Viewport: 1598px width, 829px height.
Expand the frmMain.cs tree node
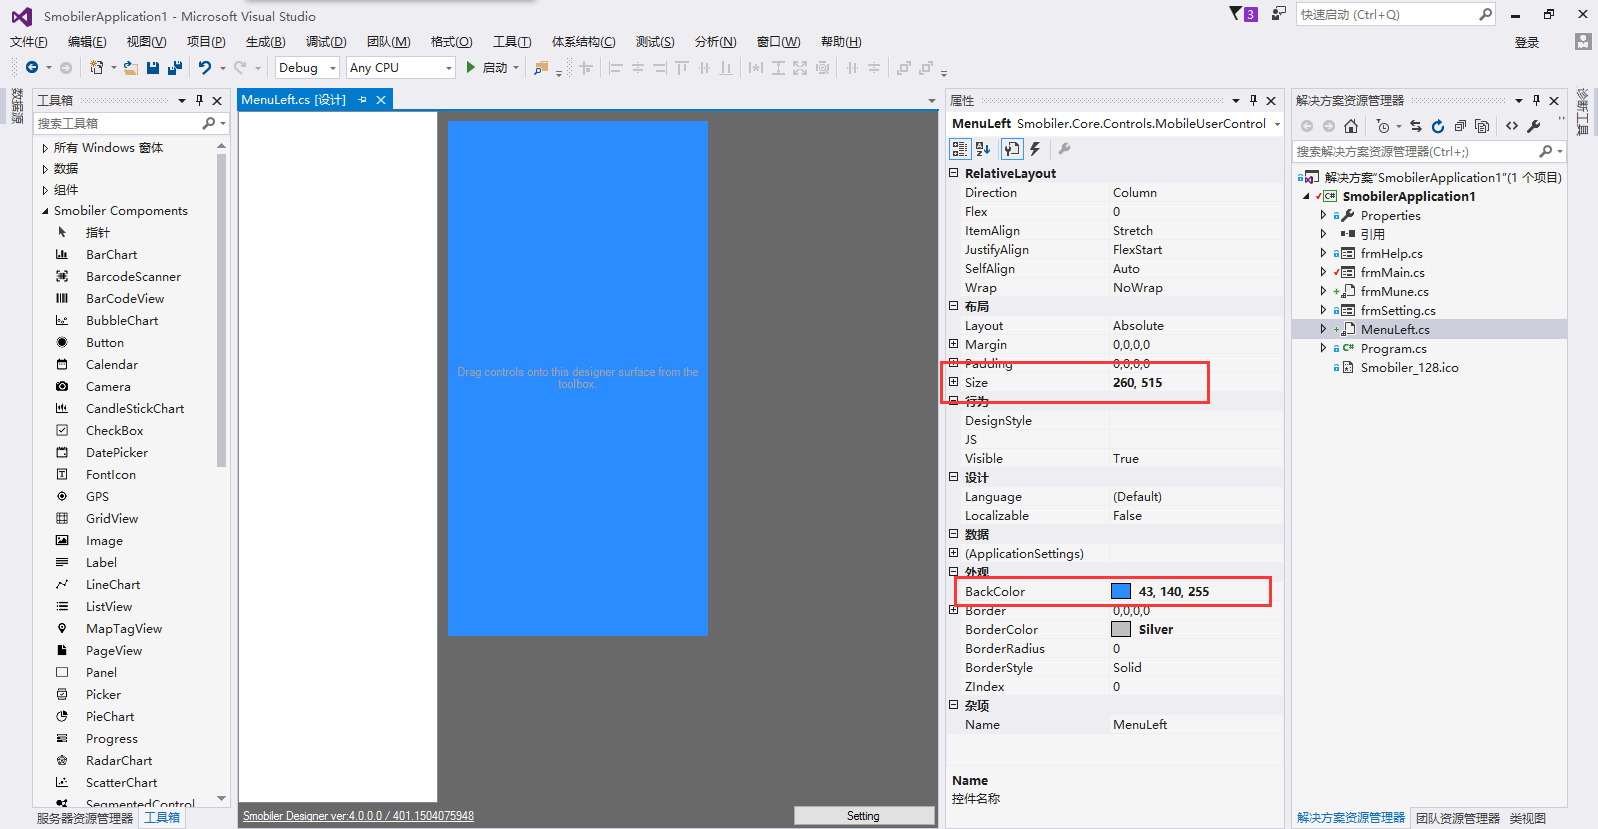(1323, 272)
